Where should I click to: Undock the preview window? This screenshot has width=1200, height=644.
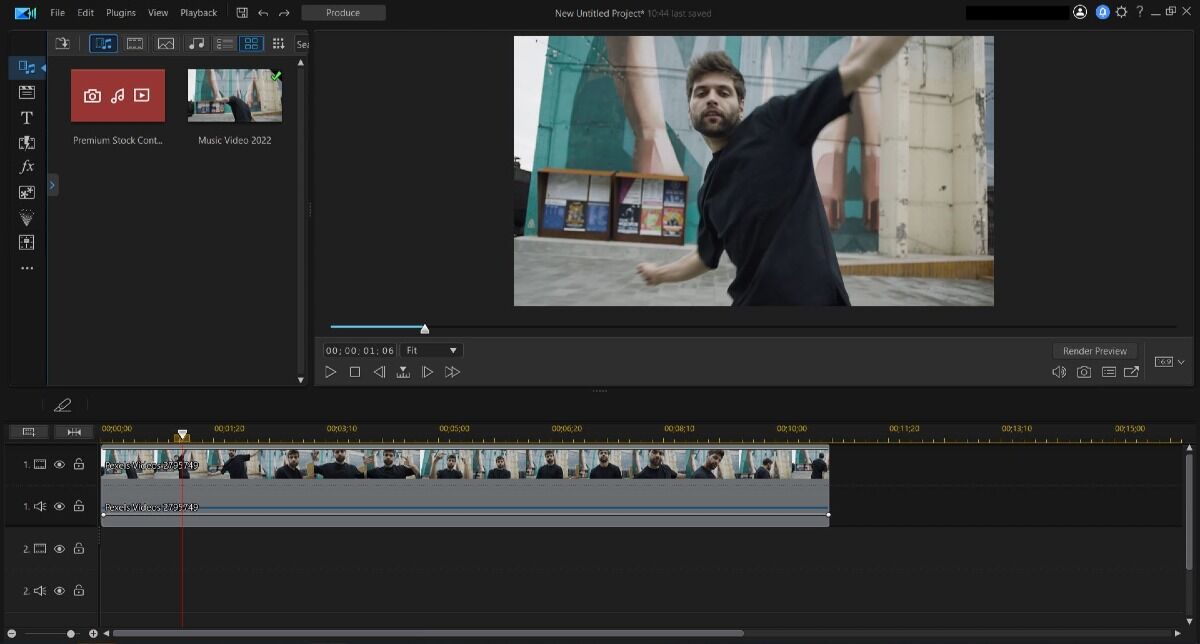pyautogui.click(x=1132, y=372)
